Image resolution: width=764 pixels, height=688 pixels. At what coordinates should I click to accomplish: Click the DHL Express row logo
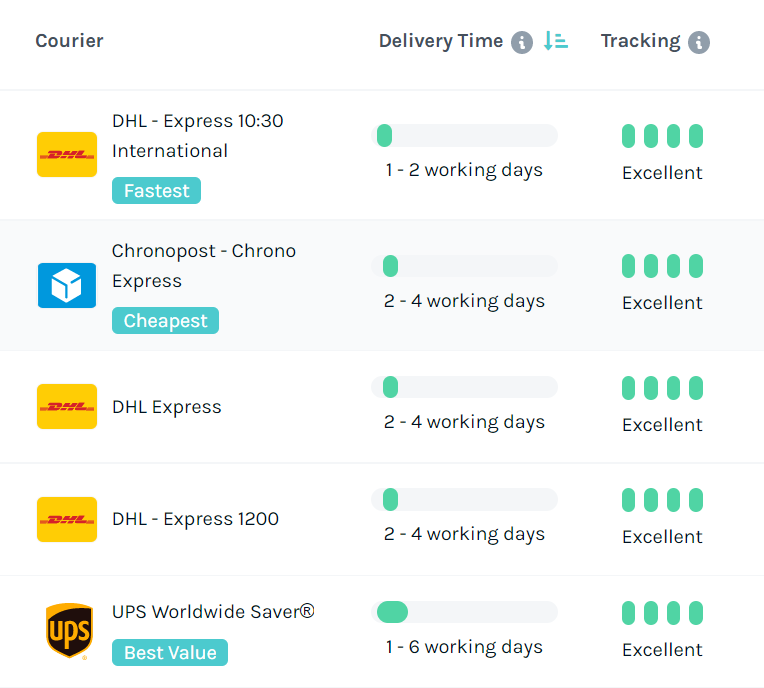(x=67, y=407)
